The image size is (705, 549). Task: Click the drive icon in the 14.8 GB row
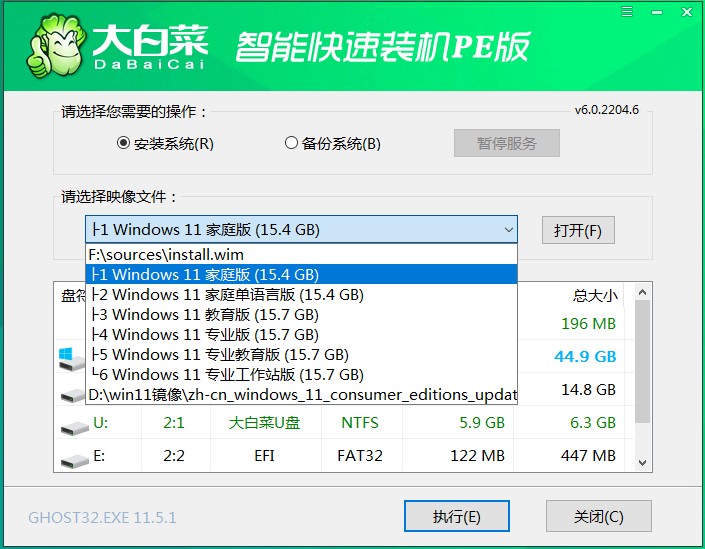(x=72, y=395)
